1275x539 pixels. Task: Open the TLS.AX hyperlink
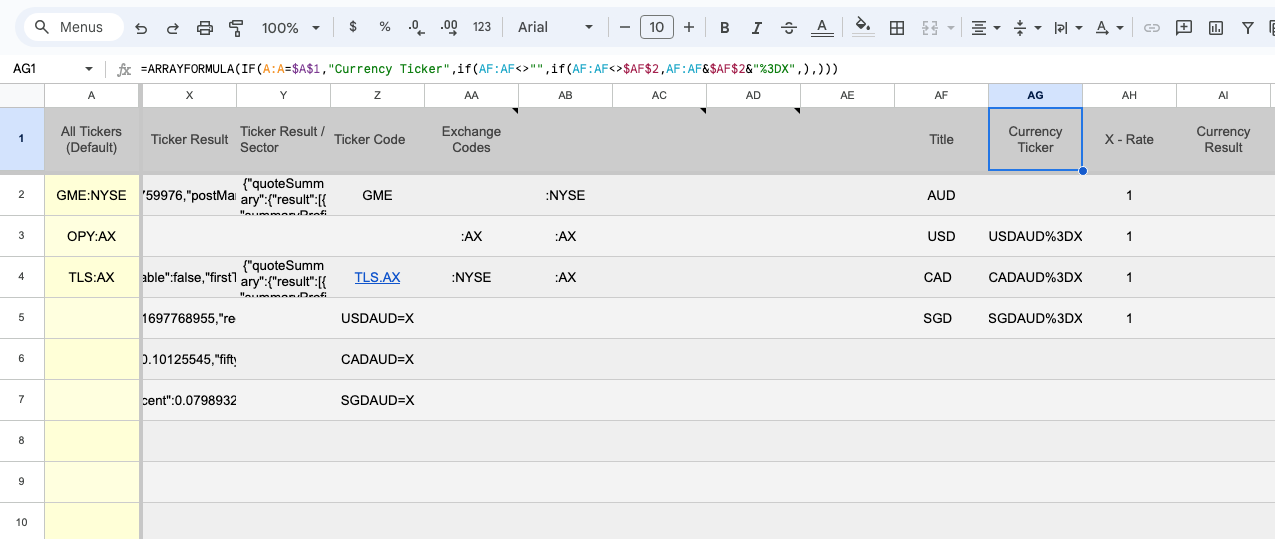click(x=377, y=277)
